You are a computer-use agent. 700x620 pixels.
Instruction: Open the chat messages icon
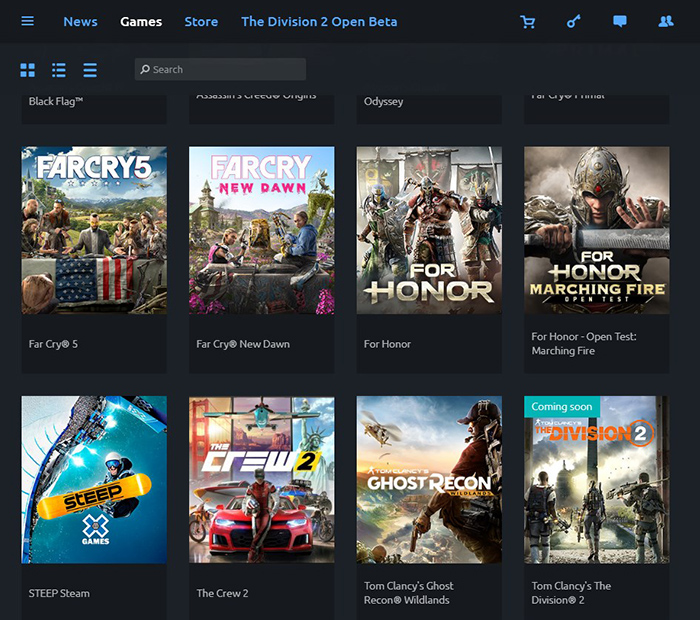[620, 21]
